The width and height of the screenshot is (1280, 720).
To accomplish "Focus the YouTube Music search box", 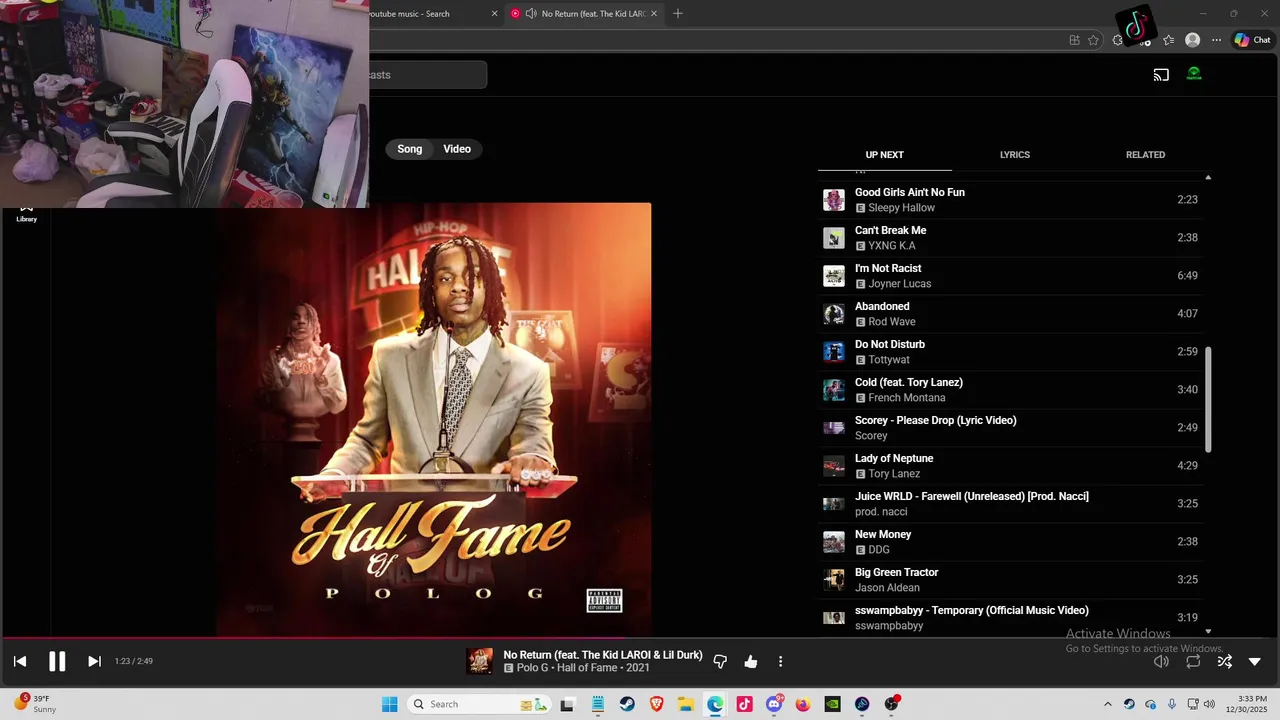I will 428,75.
